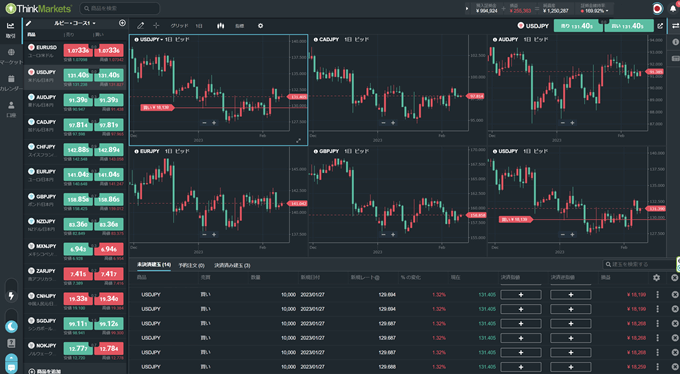Click the EURUSD sell price 1.07336
The width and height of the screenshot is (680, 374).
[x=78, y=51]
